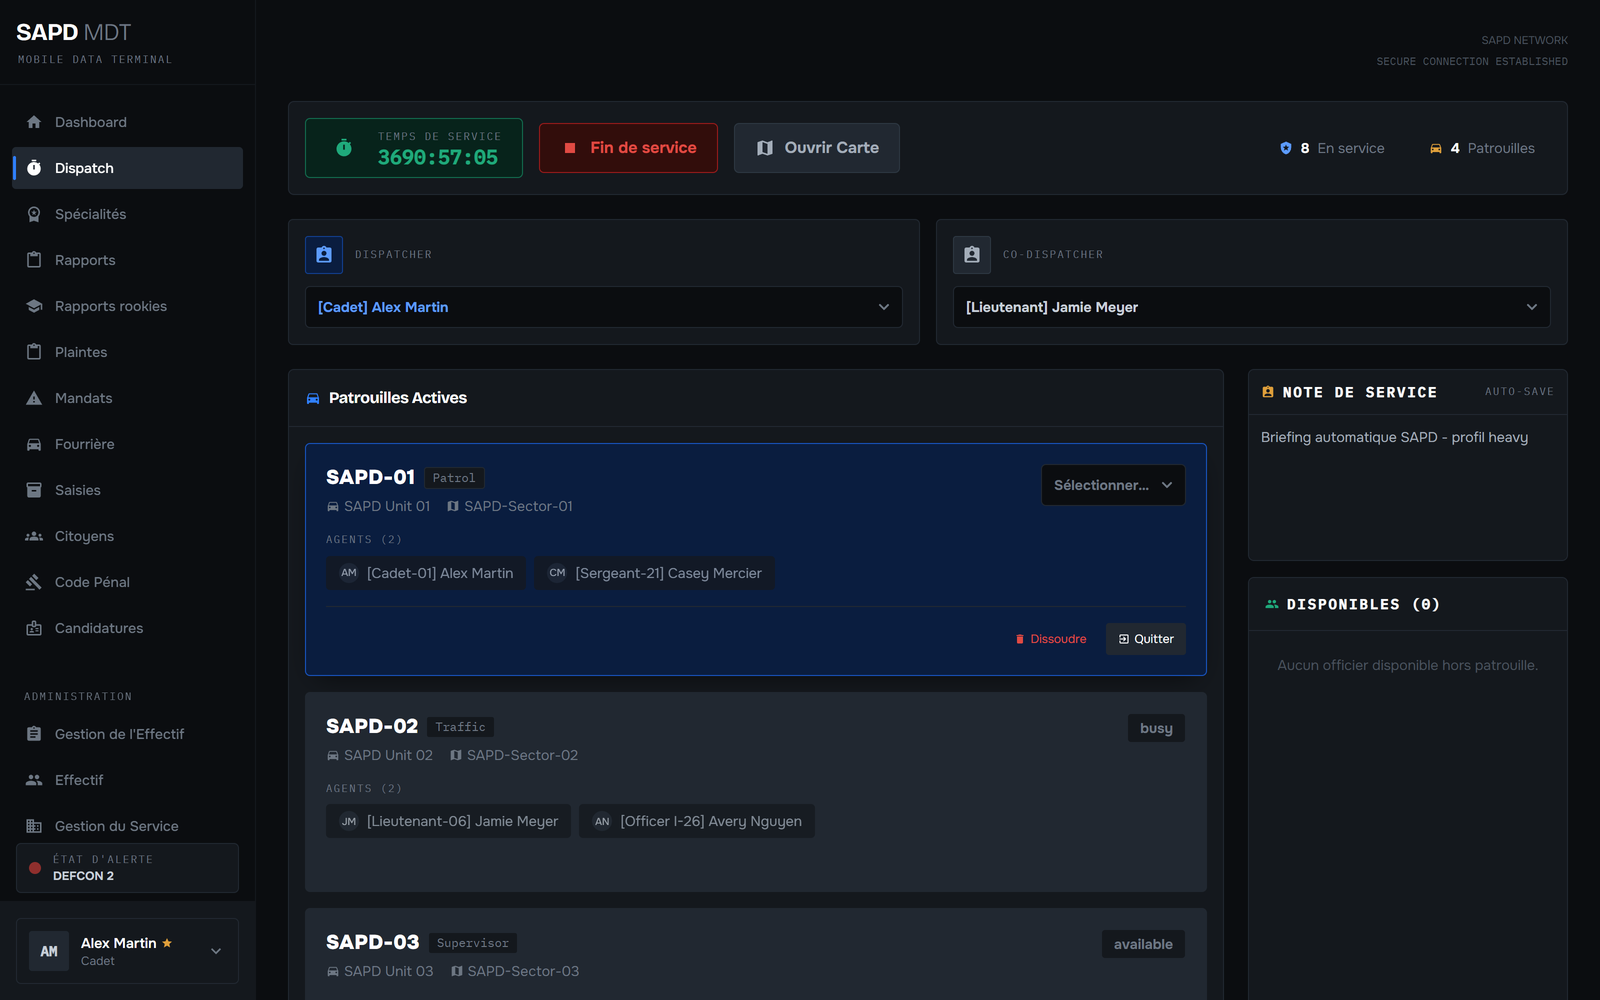Navigate to Citoyens page
Viewport: 1600px width, 1000px height.
click(127, 536)
